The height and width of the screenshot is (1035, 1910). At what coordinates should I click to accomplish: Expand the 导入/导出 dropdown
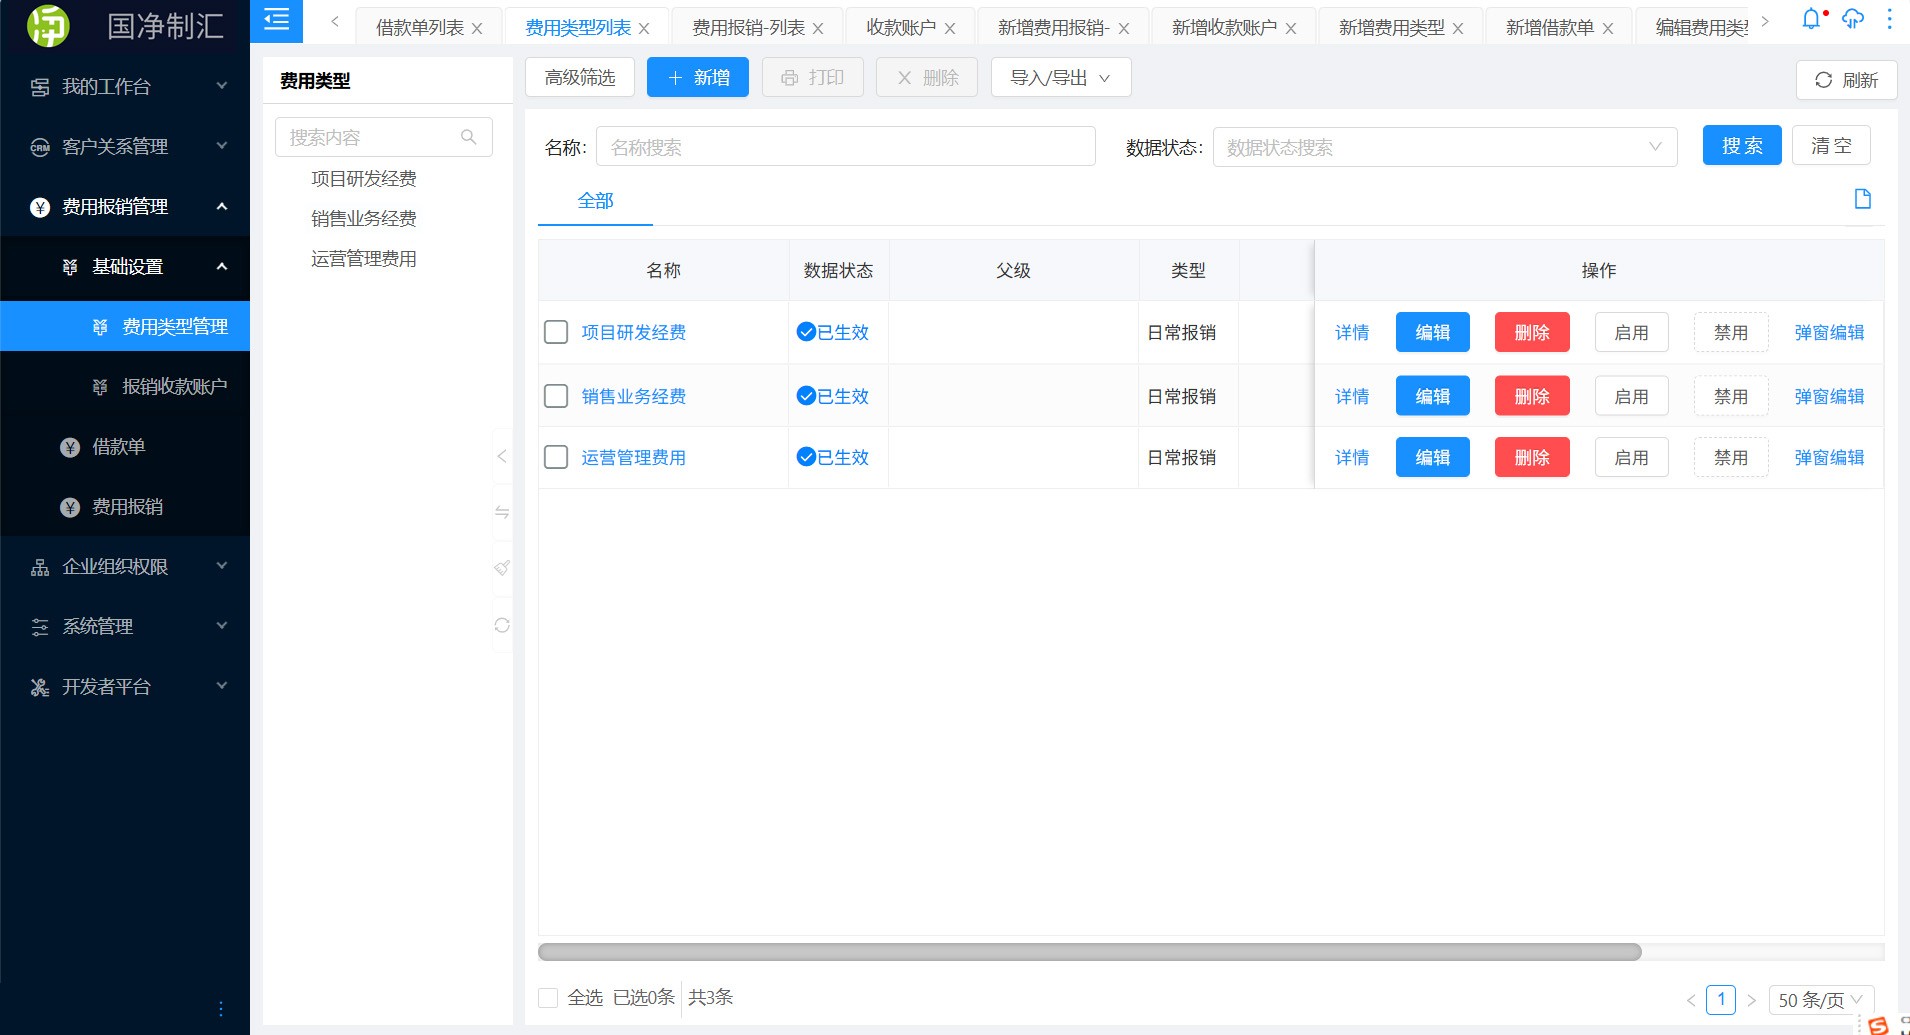click(1060, 77)
